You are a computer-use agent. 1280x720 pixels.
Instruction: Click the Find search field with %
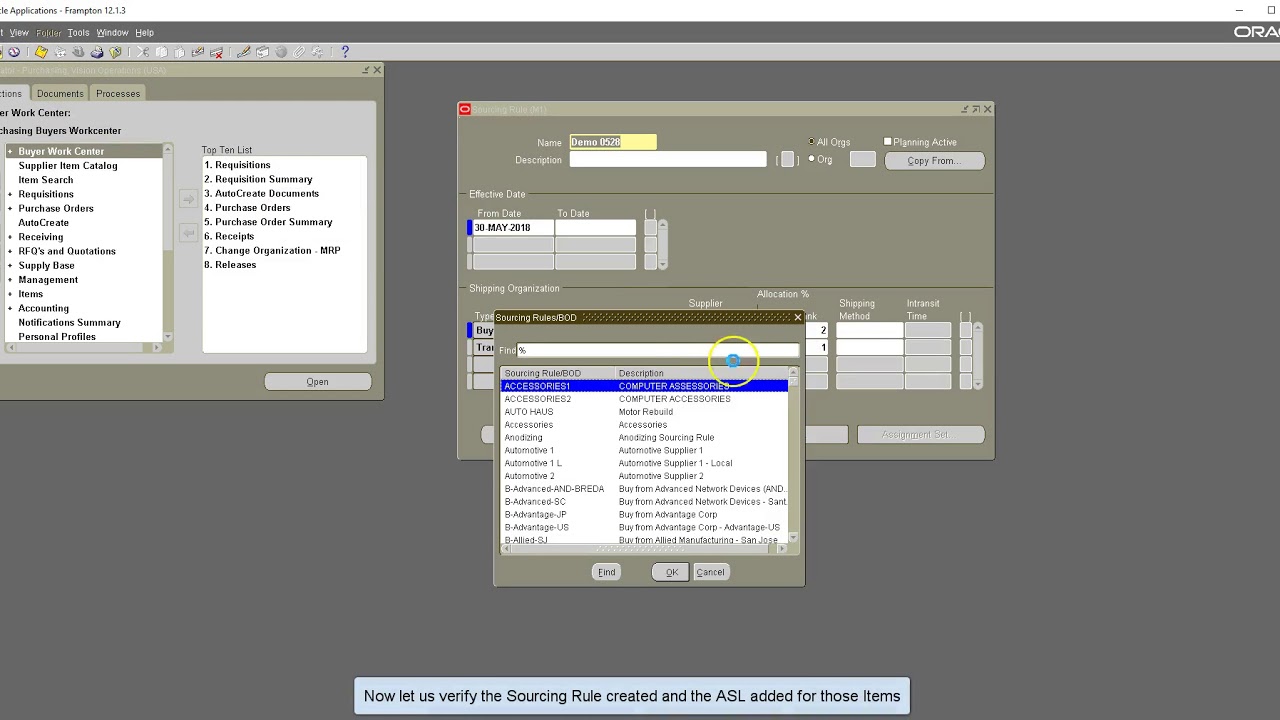point(657,350)
